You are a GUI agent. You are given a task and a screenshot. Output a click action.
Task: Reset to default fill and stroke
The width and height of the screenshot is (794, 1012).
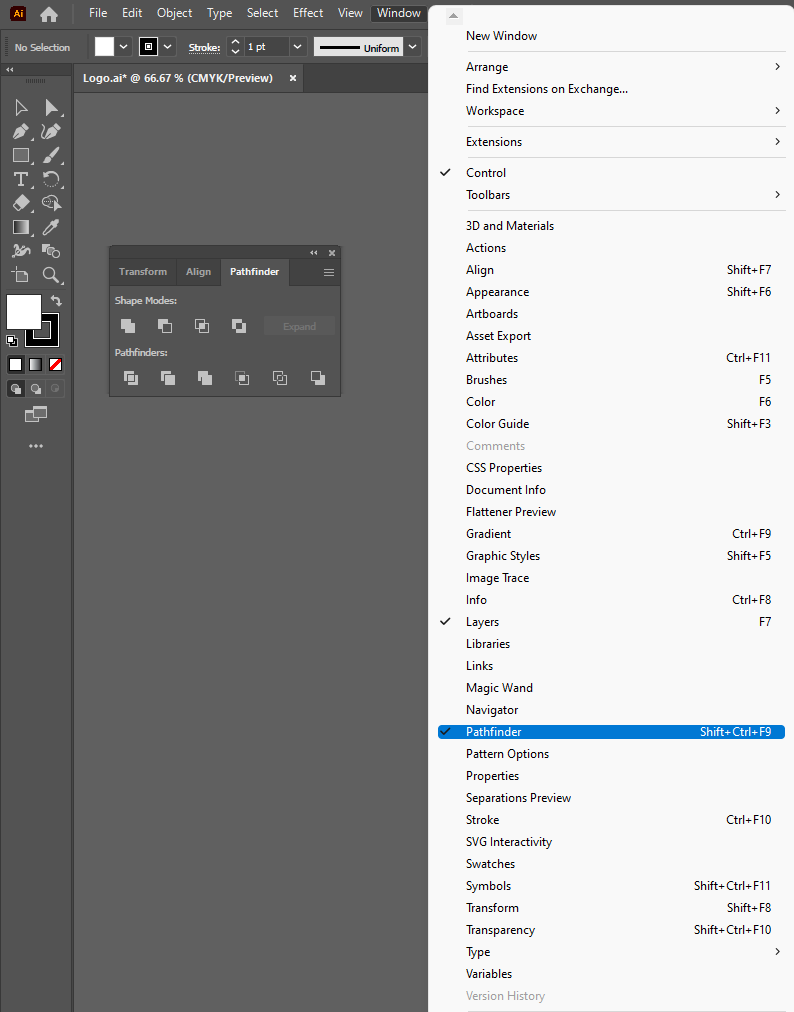pos(12,340)
